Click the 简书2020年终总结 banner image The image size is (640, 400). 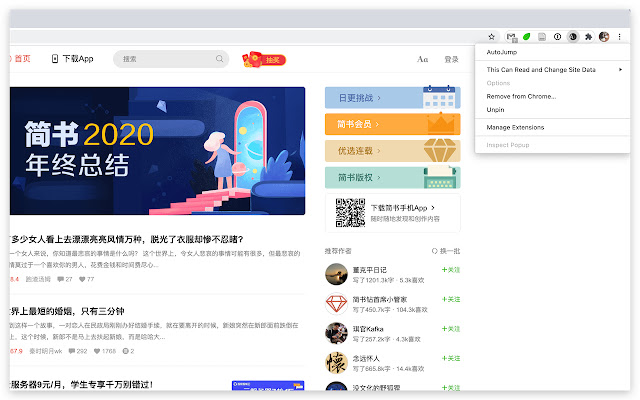[x=158, y=151]
